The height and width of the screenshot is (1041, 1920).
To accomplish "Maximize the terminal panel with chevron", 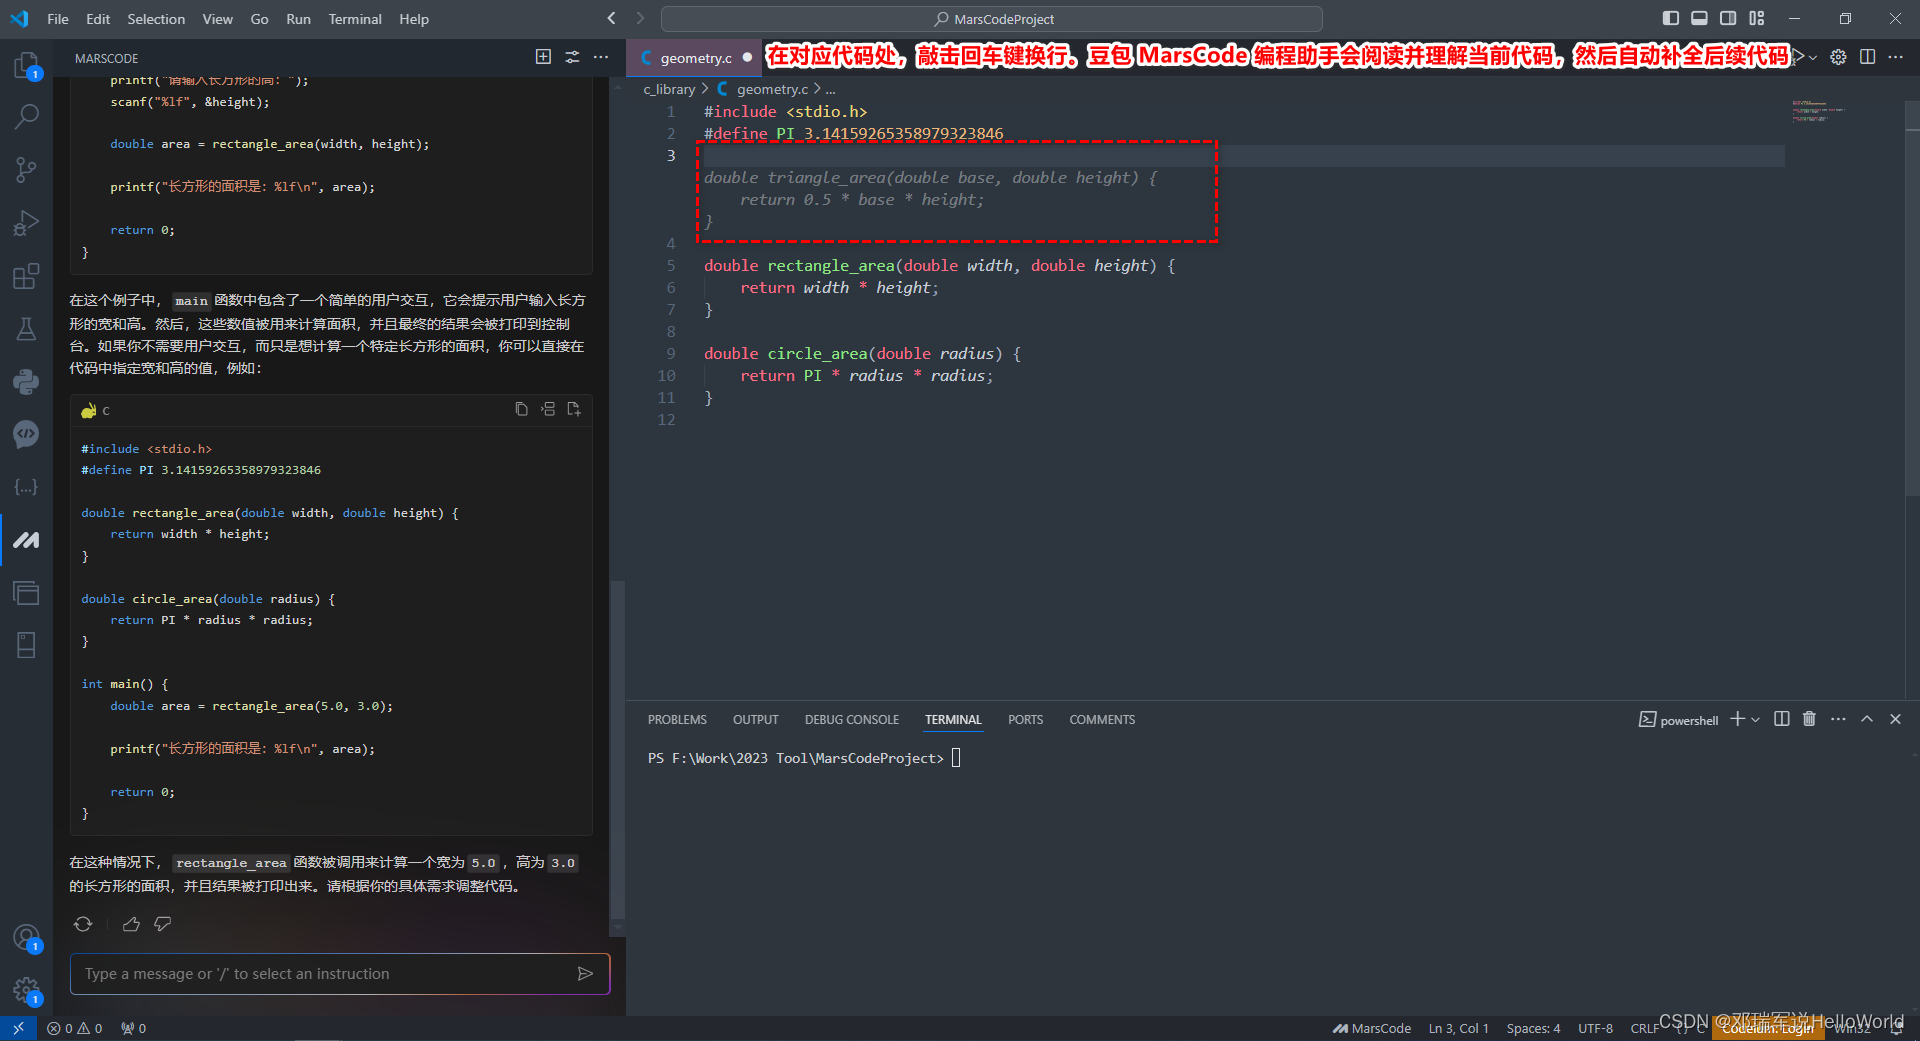I will (1867, 719).
